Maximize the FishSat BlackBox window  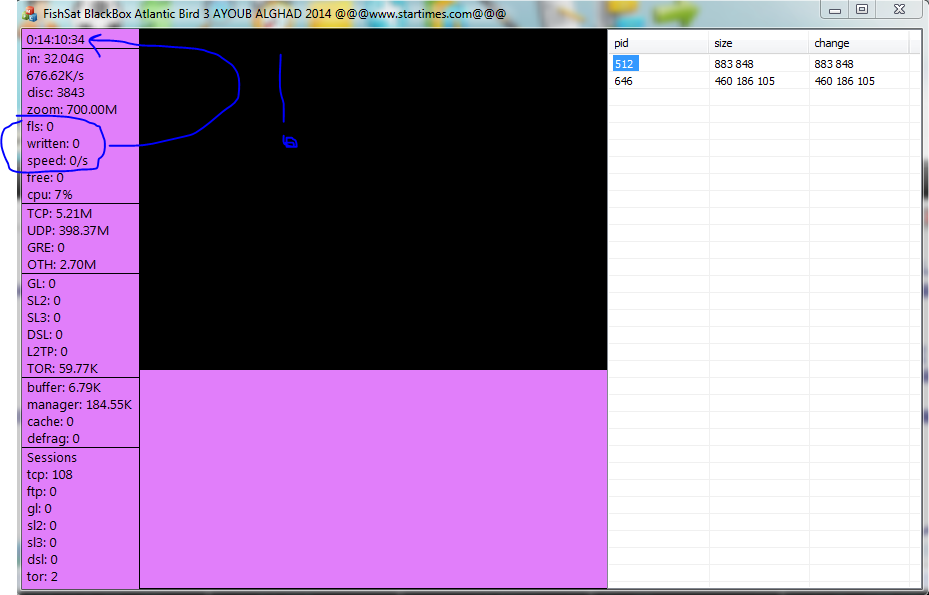point(862,9)
